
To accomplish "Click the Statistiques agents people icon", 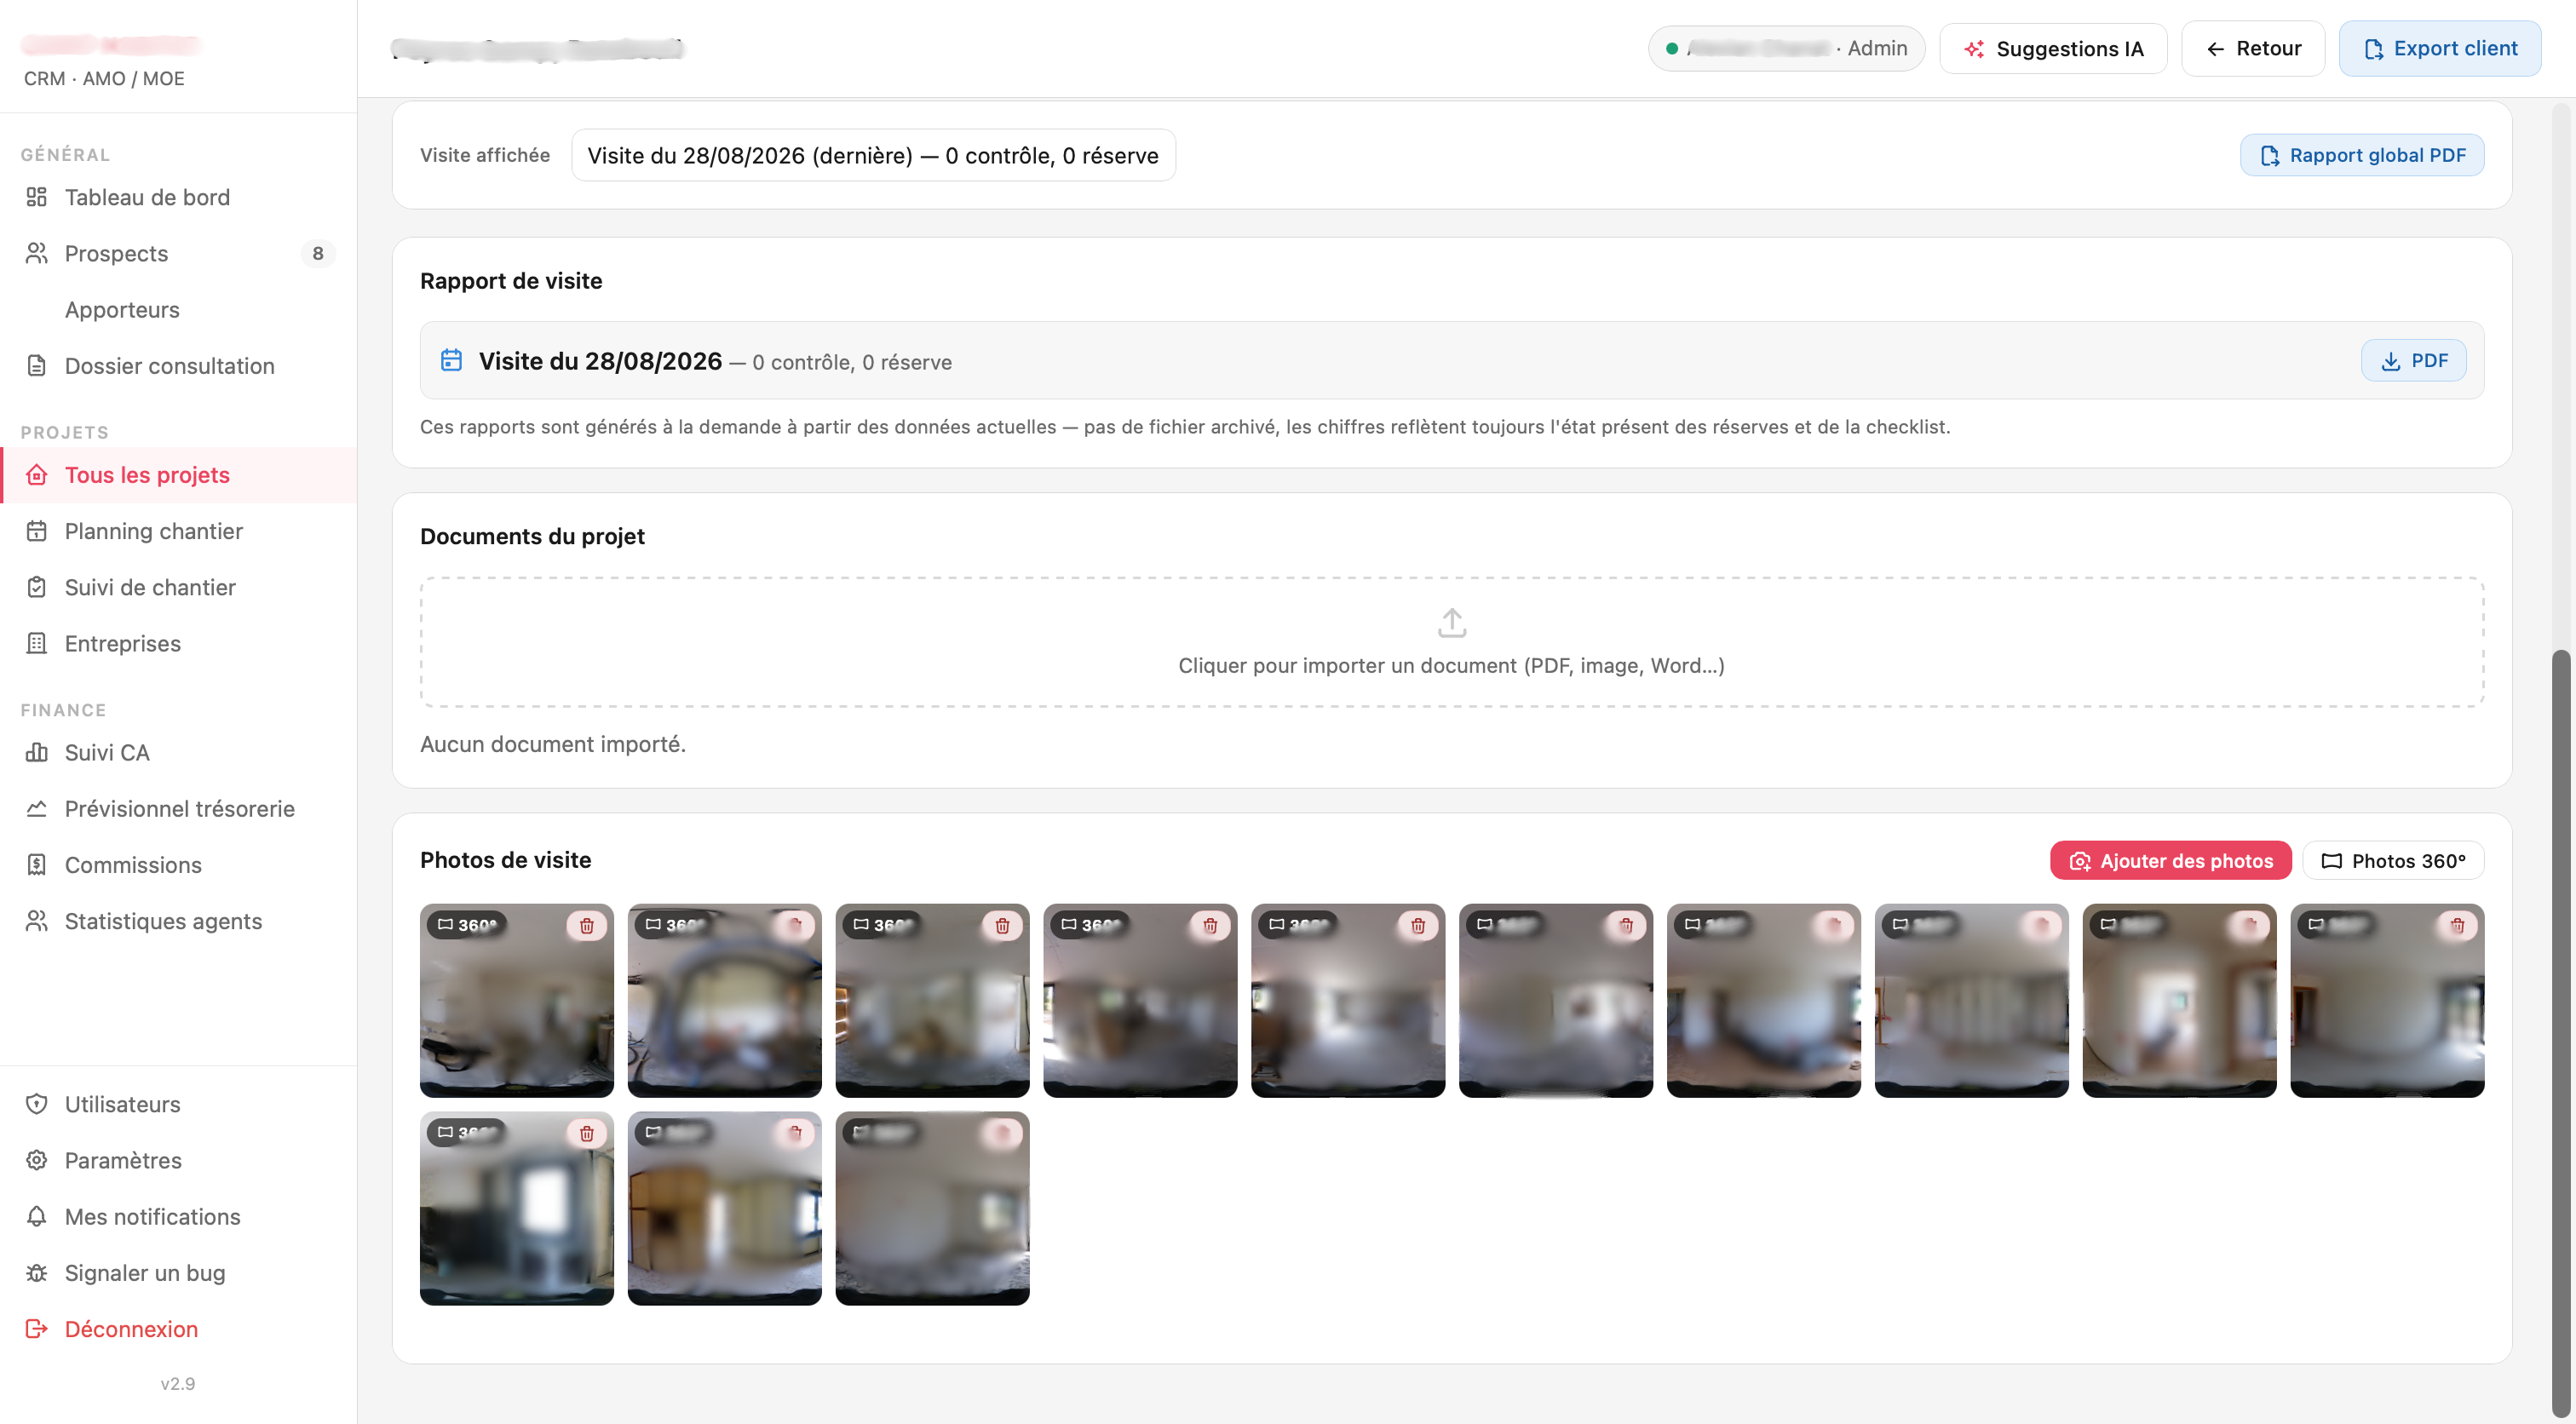I will (x=37, y=920).
